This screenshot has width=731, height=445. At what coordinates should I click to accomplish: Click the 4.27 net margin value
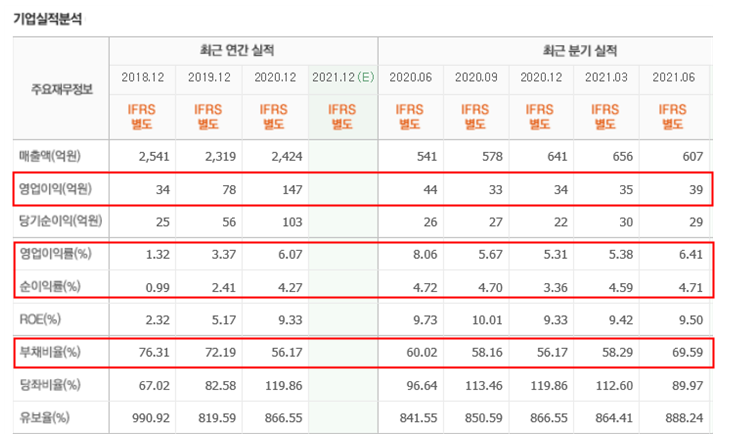click(290, 288)
